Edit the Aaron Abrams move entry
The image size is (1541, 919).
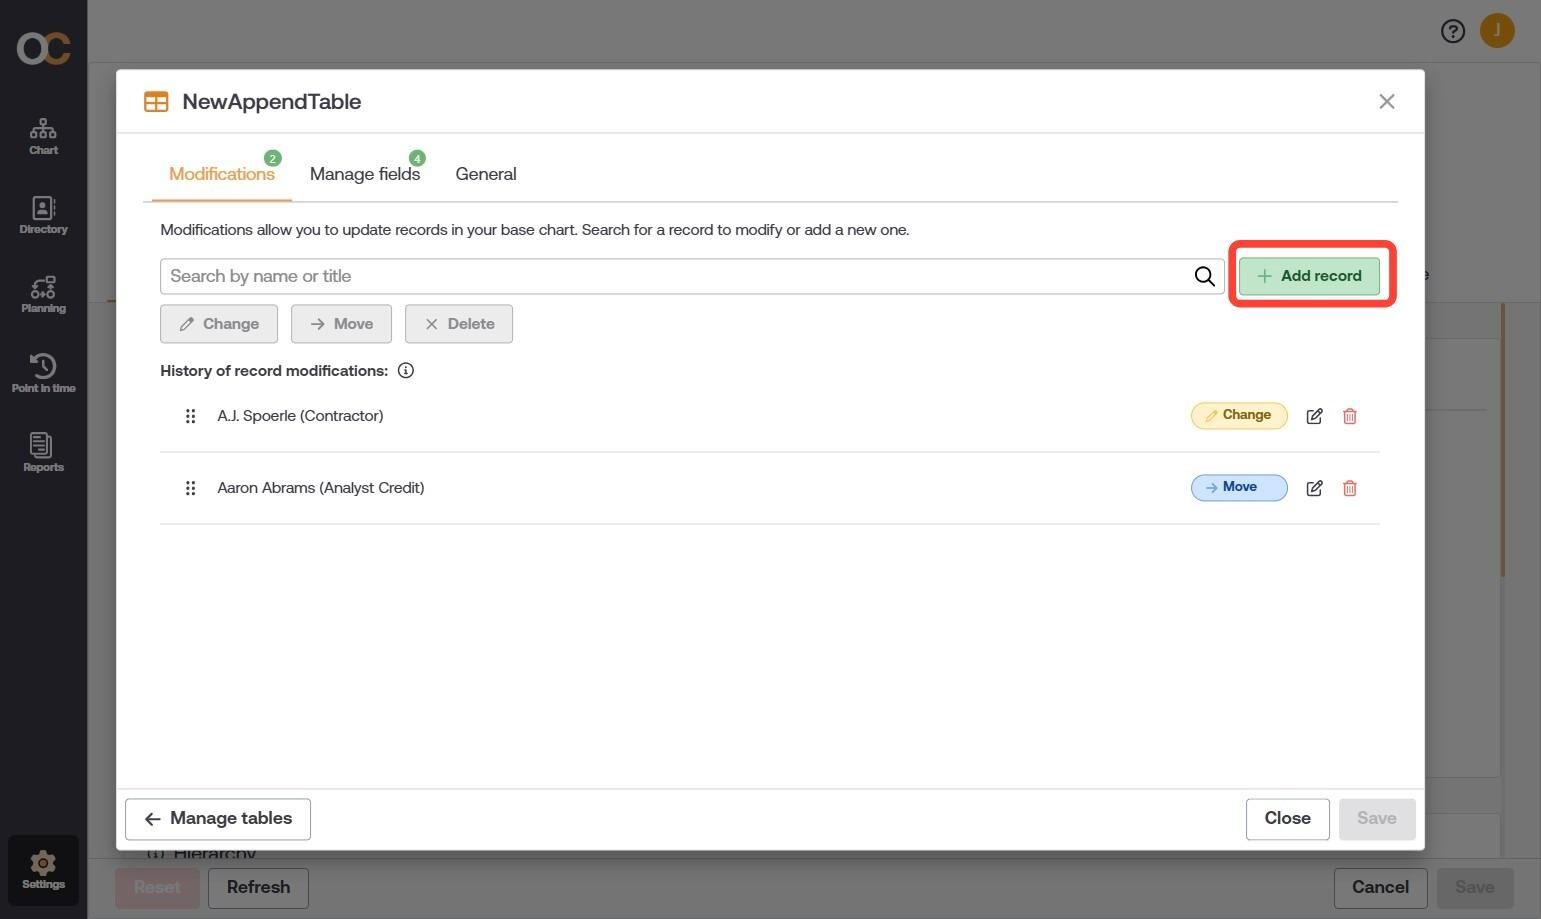(x=1314, y=488)
